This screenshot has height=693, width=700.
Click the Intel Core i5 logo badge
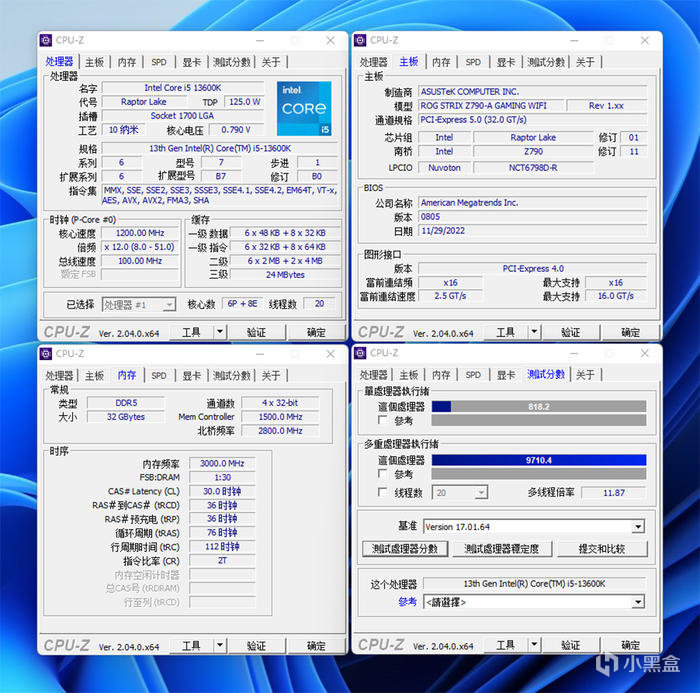[304, 108]
